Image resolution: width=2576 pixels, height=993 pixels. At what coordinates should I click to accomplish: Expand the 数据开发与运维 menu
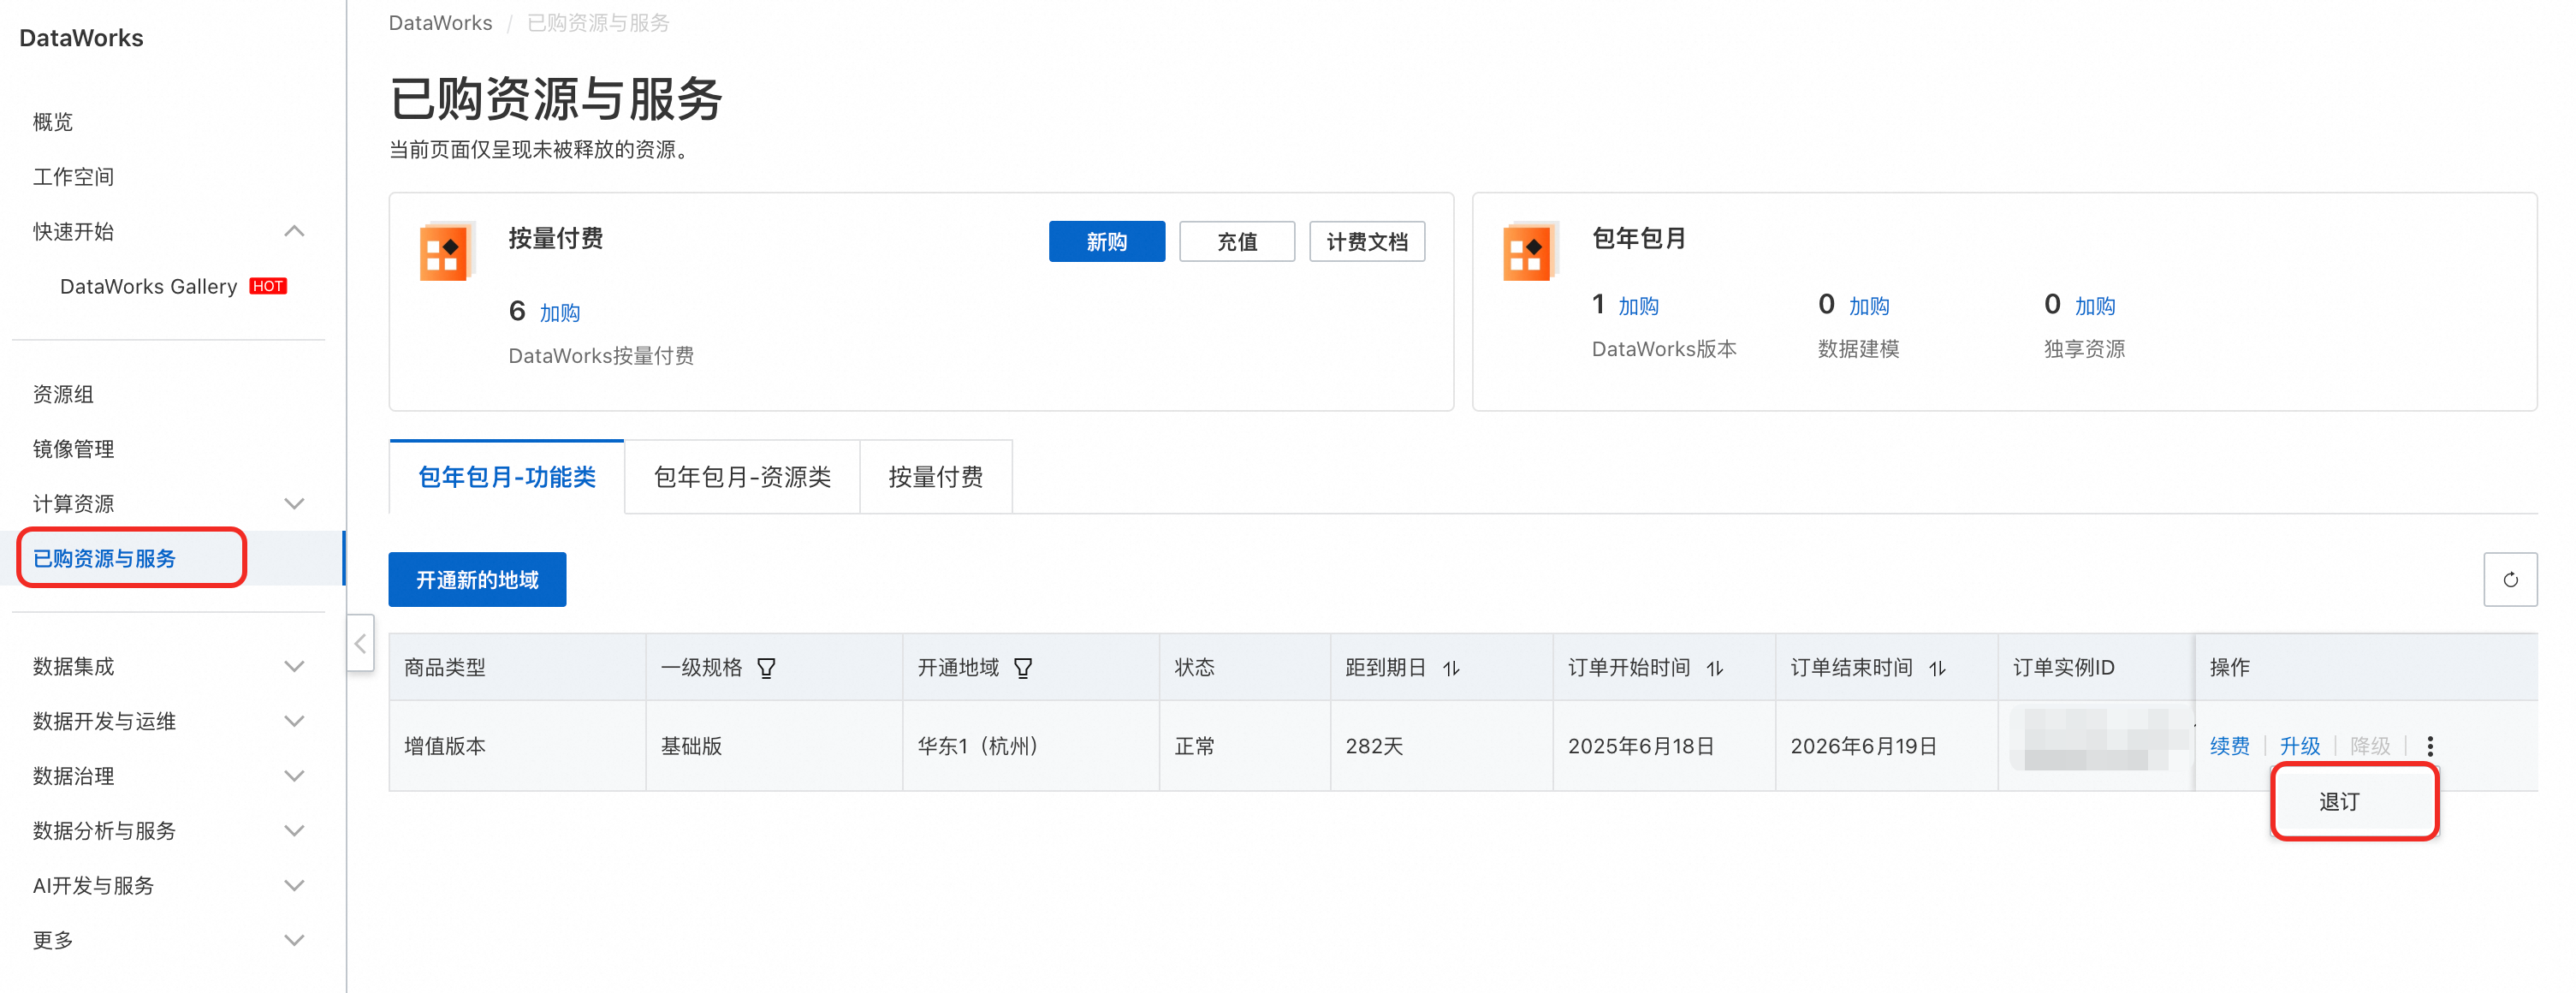[x=294, y=721]
